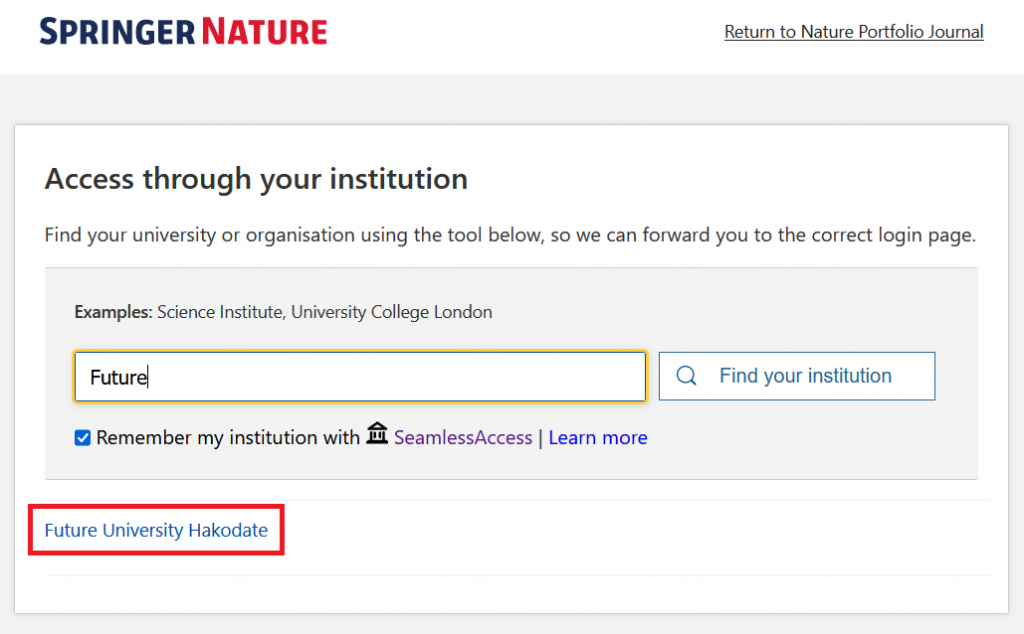The width and height of the screenshot is (1024, 634).
Task: Open the Learn more link
Action: (598, 437)
